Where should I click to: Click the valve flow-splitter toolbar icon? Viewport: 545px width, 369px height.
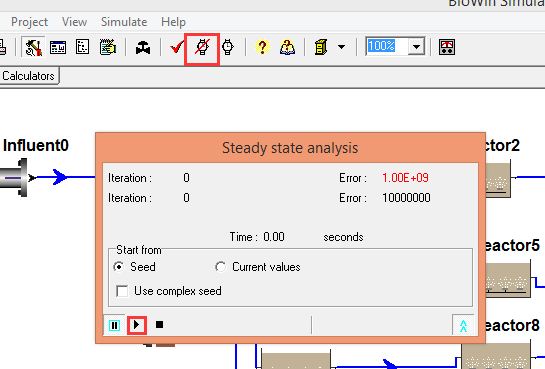point(143,48)
